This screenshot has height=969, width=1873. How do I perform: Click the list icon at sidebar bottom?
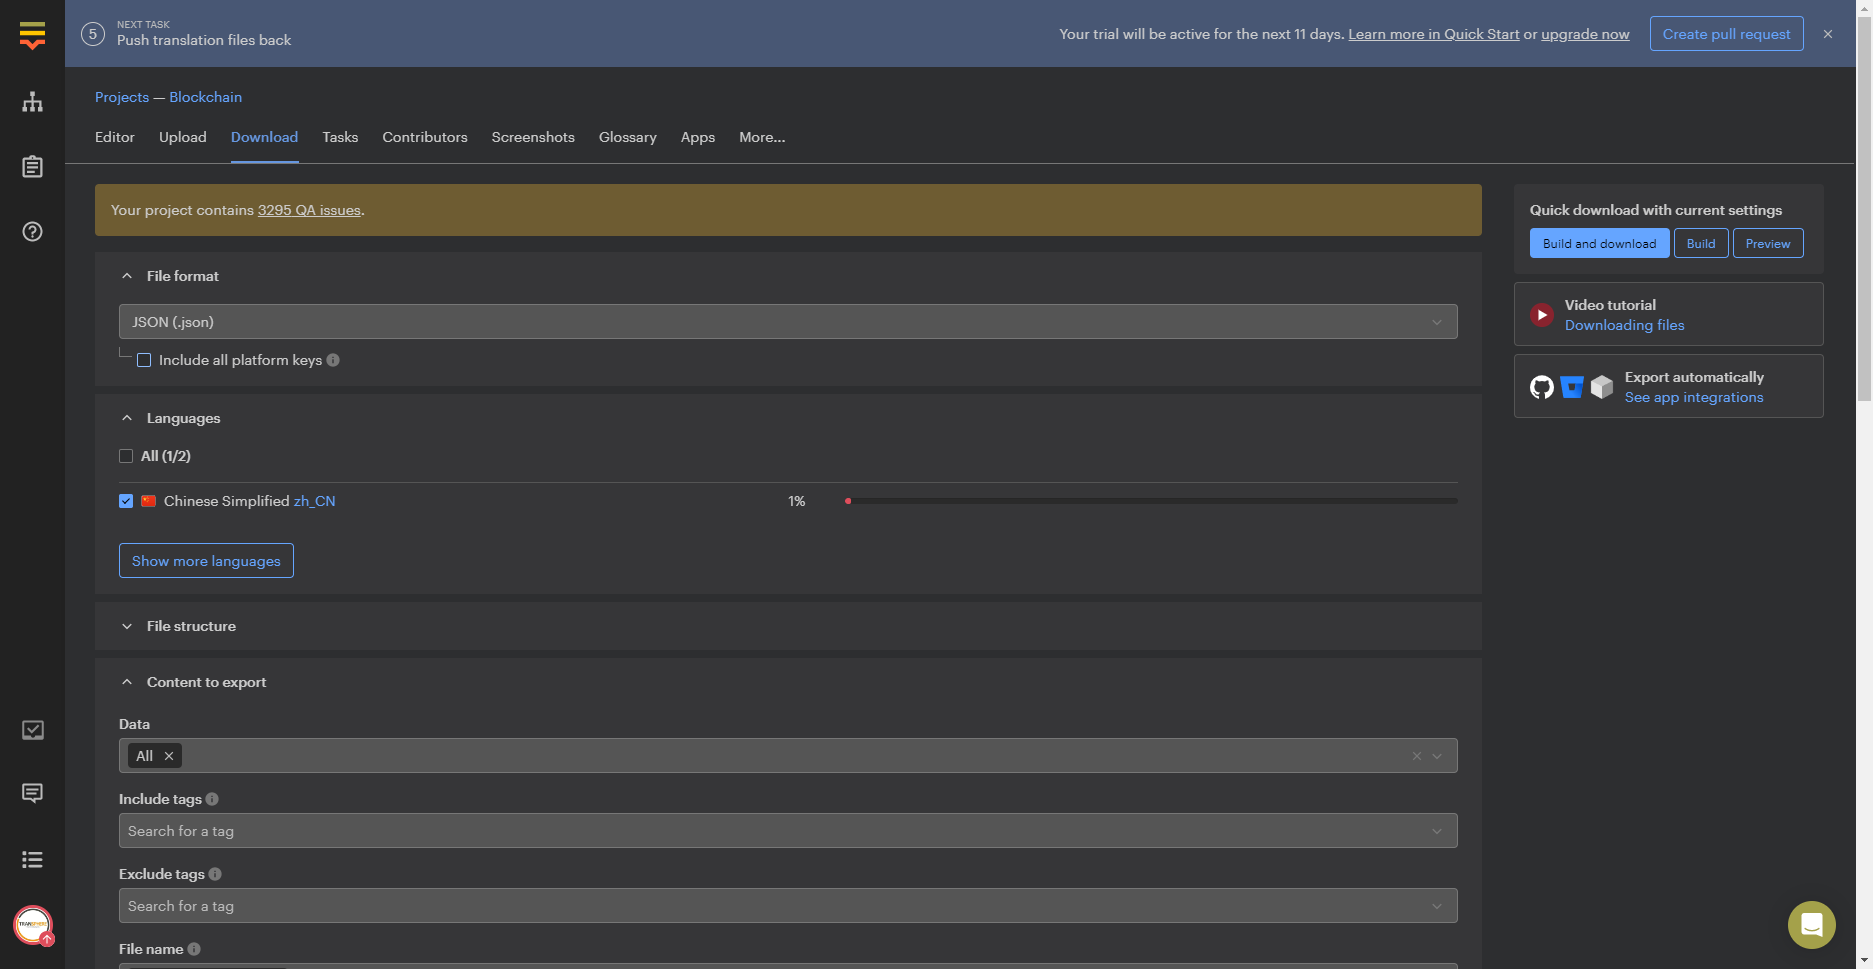(32, 860)
